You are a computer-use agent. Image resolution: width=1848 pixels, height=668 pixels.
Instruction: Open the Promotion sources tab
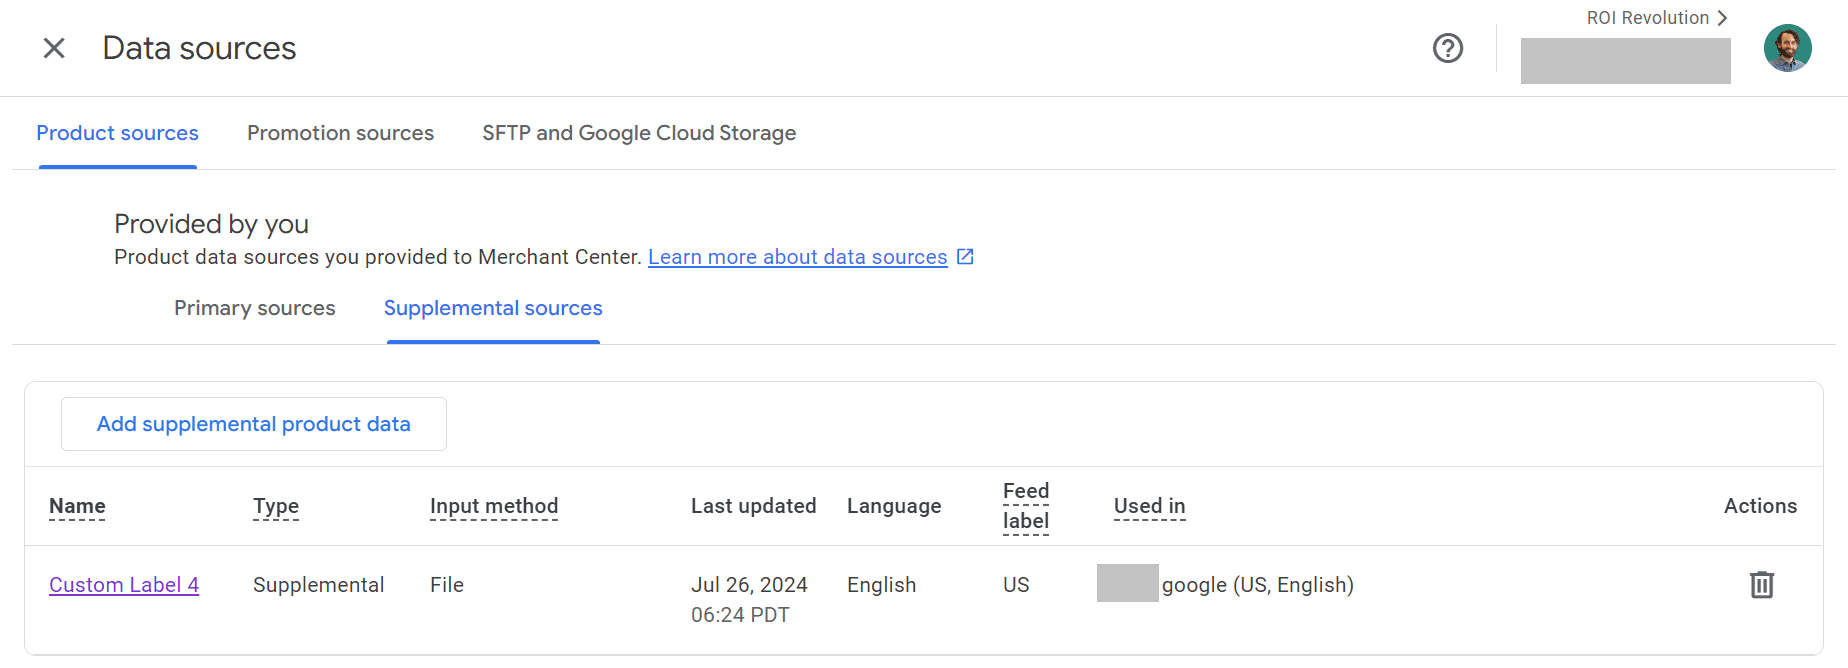pyautogui.click(x=340, y=133)
